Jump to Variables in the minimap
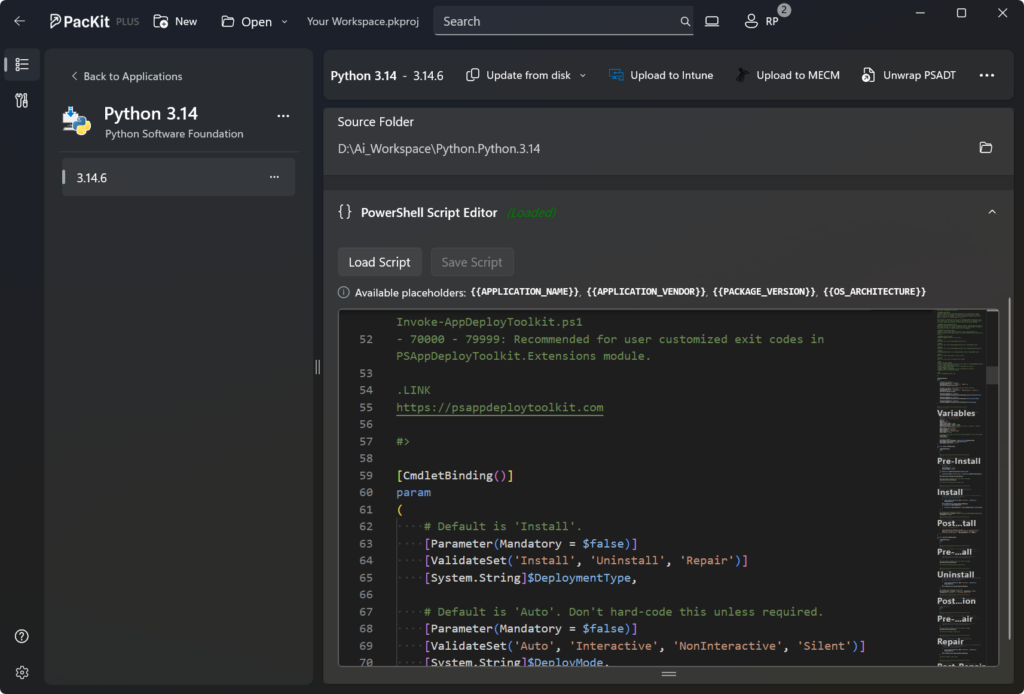 956,413
